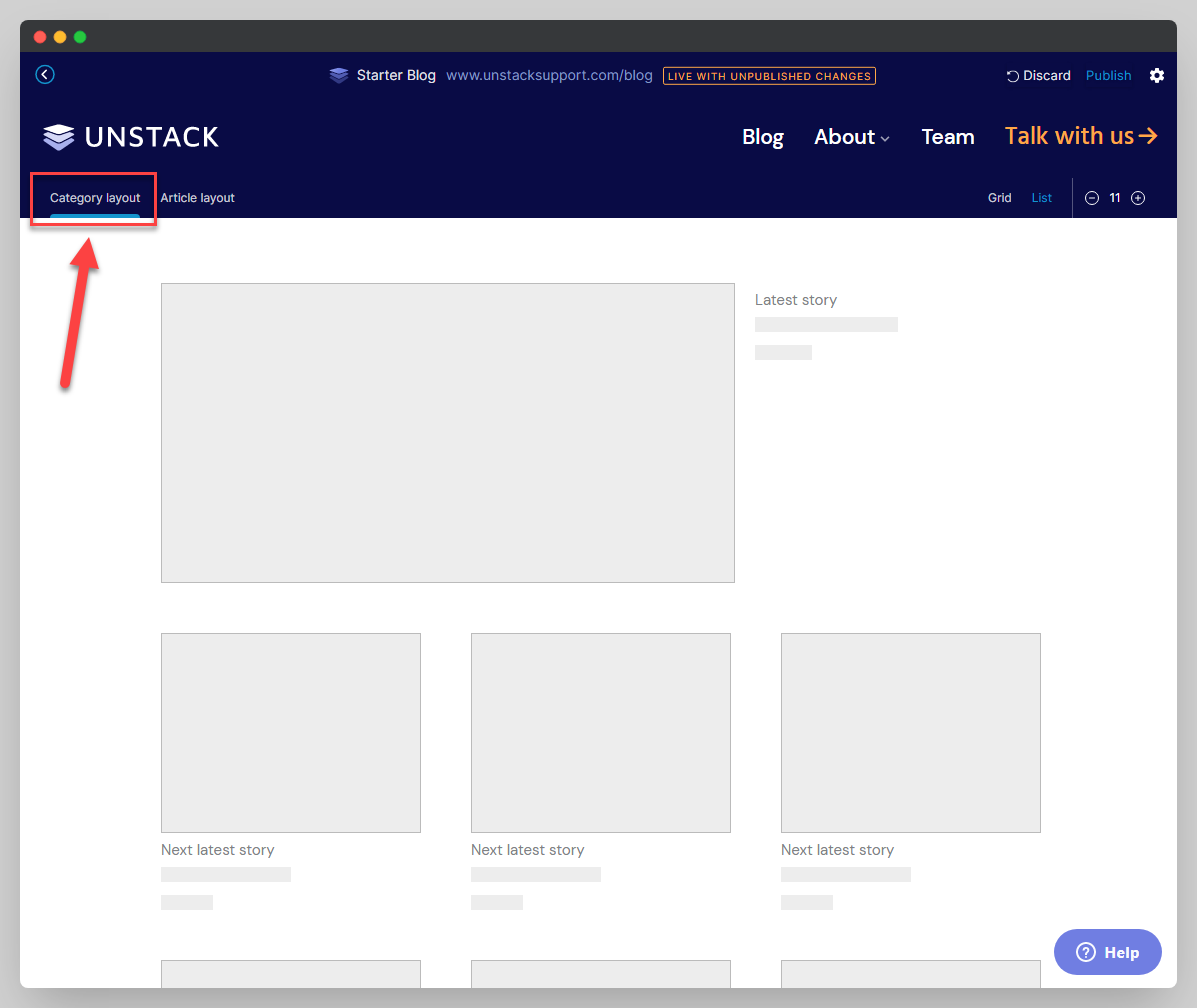Click the Live With Unpublished Changes badge
Screen dimensions: 1197x1008
769,76
